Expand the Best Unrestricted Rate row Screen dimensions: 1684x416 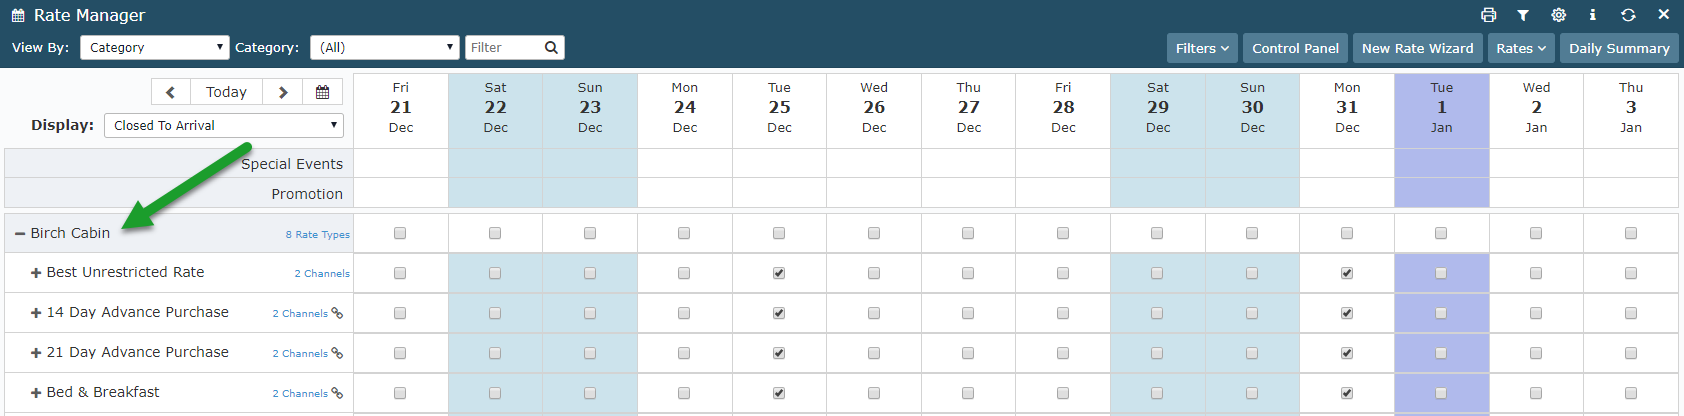36,273
